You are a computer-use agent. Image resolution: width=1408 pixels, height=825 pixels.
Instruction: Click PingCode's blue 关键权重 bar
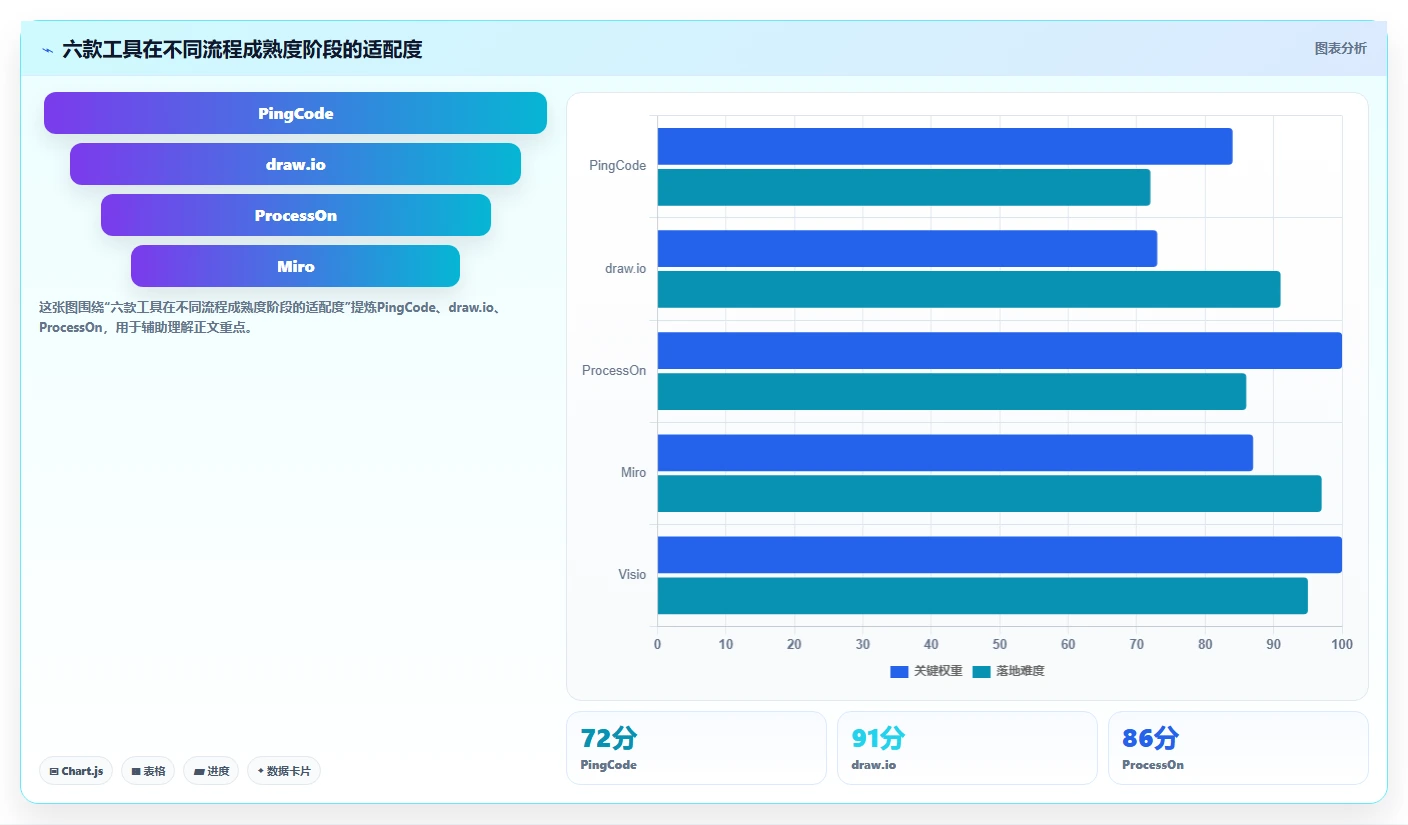point(945,146)
